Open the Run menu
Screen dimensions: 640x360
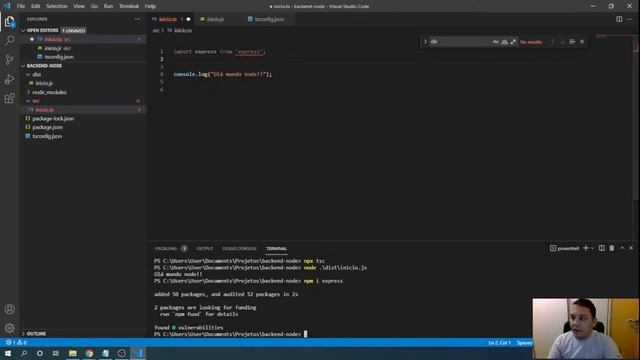point(108,6)
